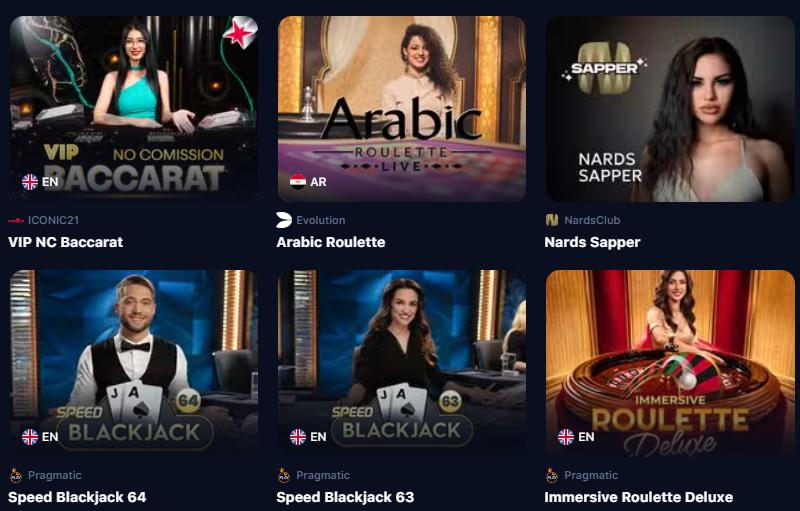This screenshot has height=511, width=800.
Task: Open the VIP NC Baccarat game thumbnail
Action: [x=134, y=109]
